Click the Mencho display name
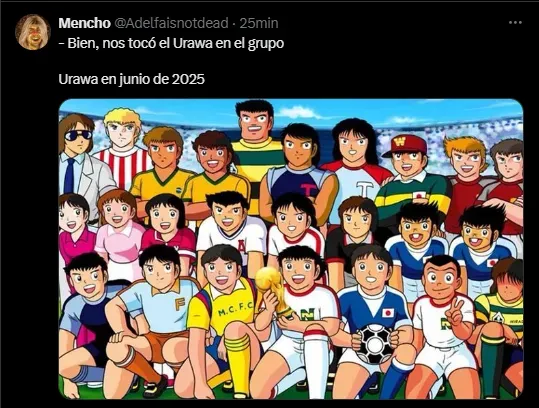Screen dimensions: 539x408 [84, 23]
